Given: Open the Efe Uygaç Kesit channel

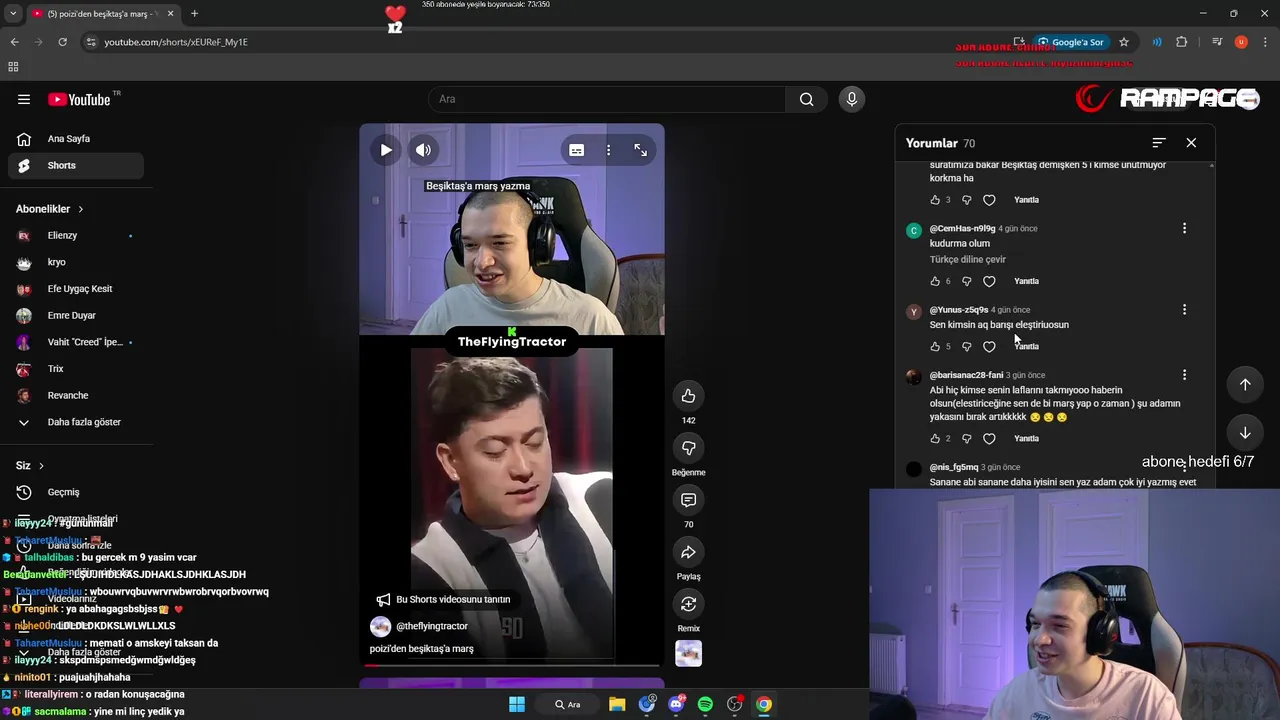Looking at the screenshot, I should coord(76,289).
